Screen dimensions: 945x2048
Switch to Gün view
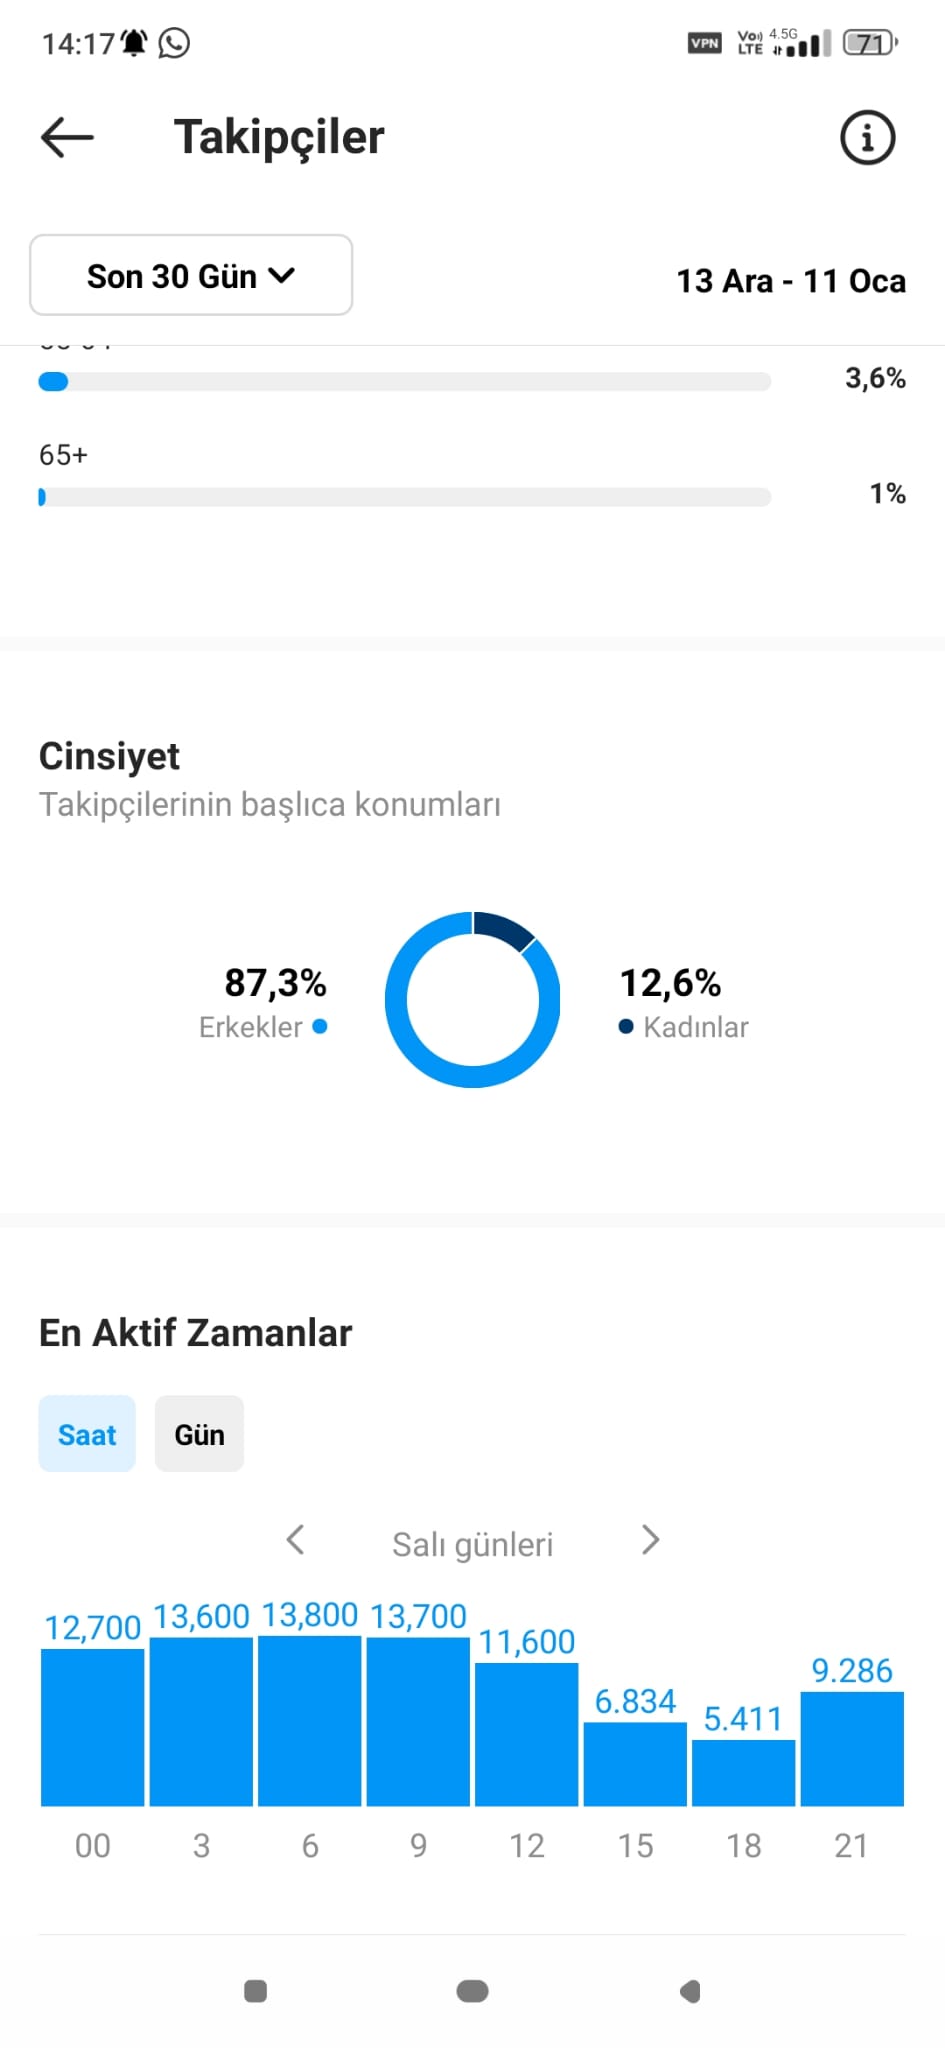(x=199, y=1434)
